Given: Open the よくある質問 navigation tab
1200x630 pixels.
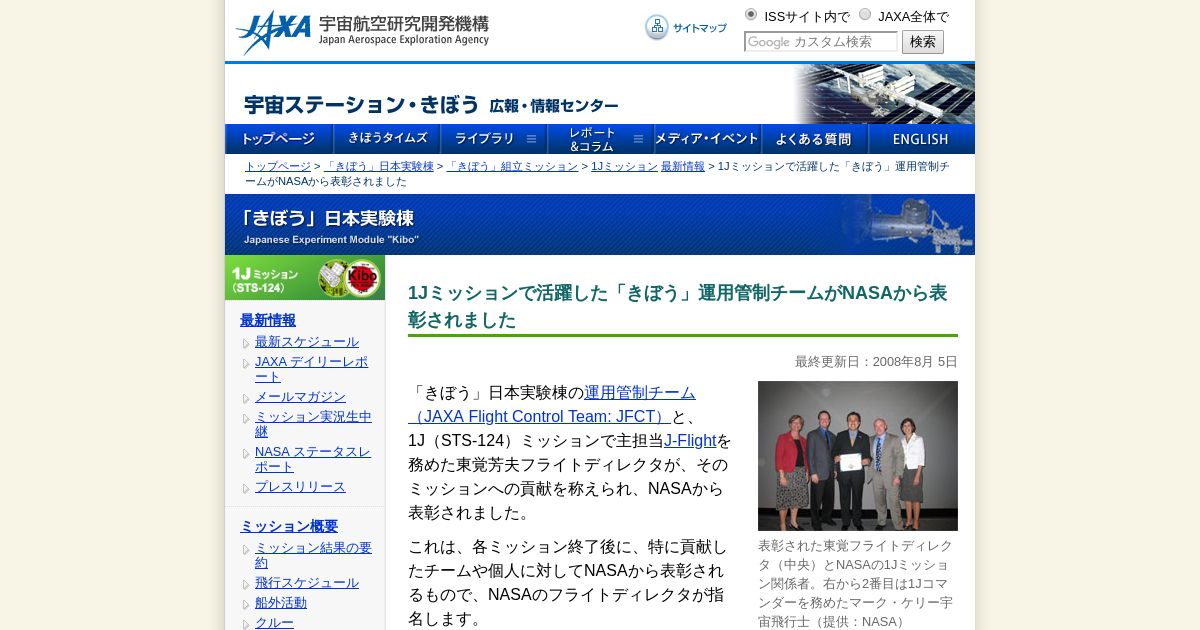Looking at the screenshot, I should click(815, 139).
